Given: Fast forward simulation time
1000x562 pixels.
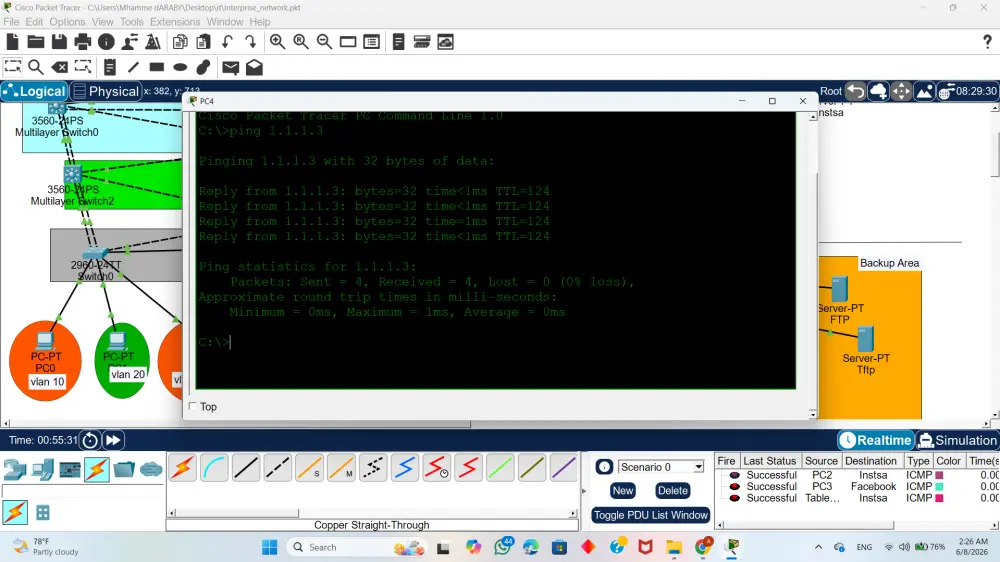Looking at the screenshot, I should tap(113, 440).
